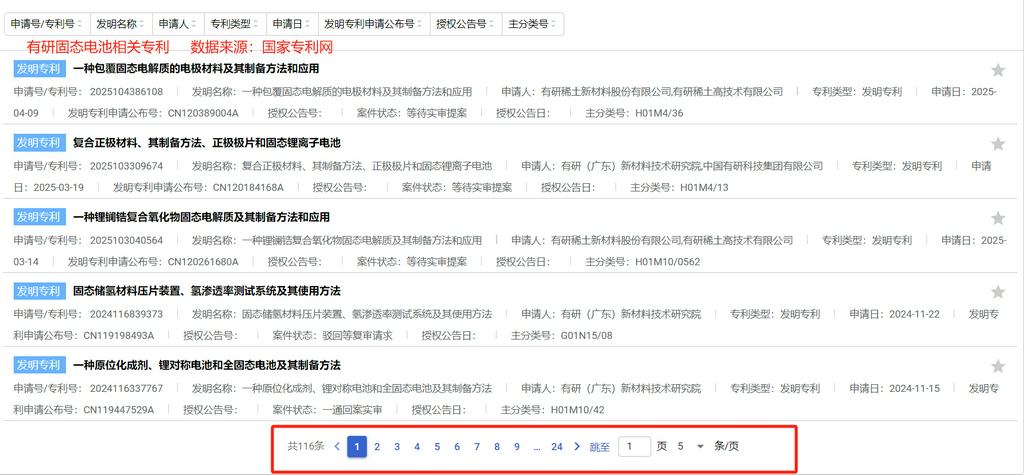The height and width of the screenshot is (475, 1024).
Task: Click application number 2025103040564
Action: tap(127, 240)
